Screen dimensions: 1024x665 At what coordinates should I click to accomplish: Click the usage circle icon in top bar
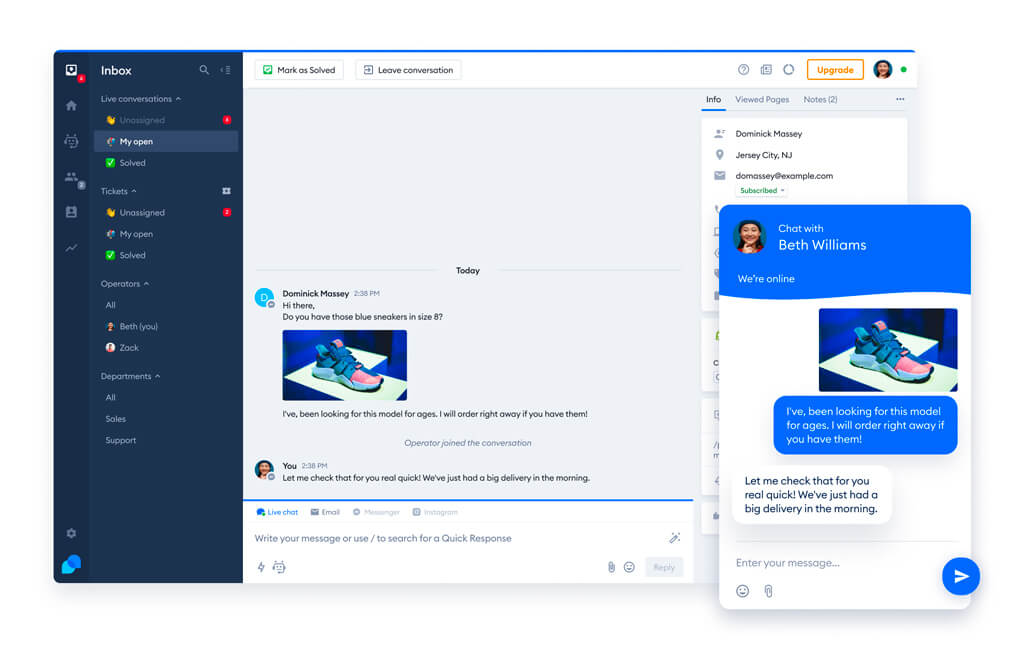[x=789, y=70]
